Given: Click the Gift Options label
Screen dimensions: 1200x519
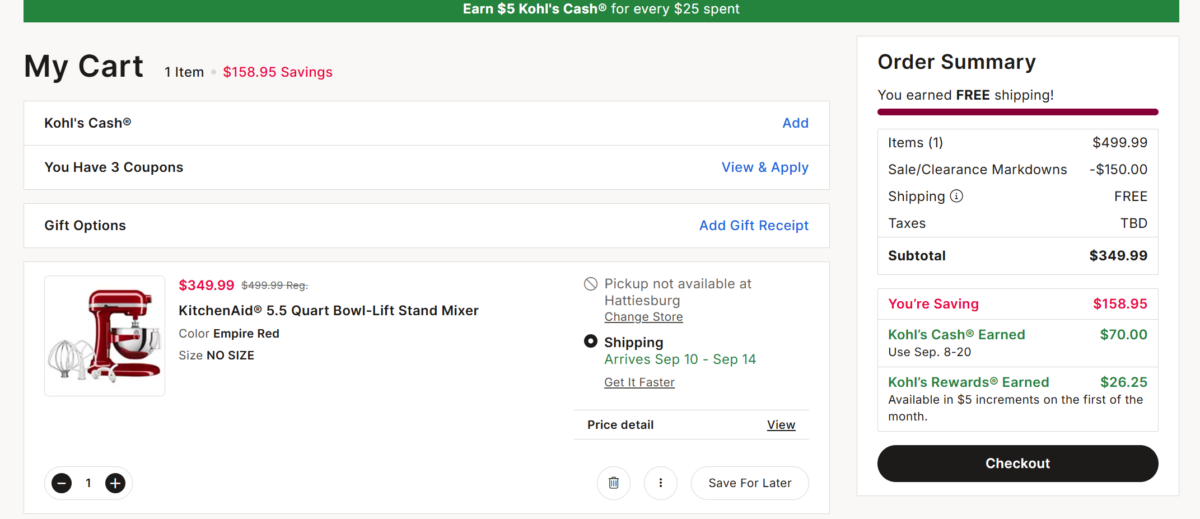Looking at the screenshot, I should [85, 225].
